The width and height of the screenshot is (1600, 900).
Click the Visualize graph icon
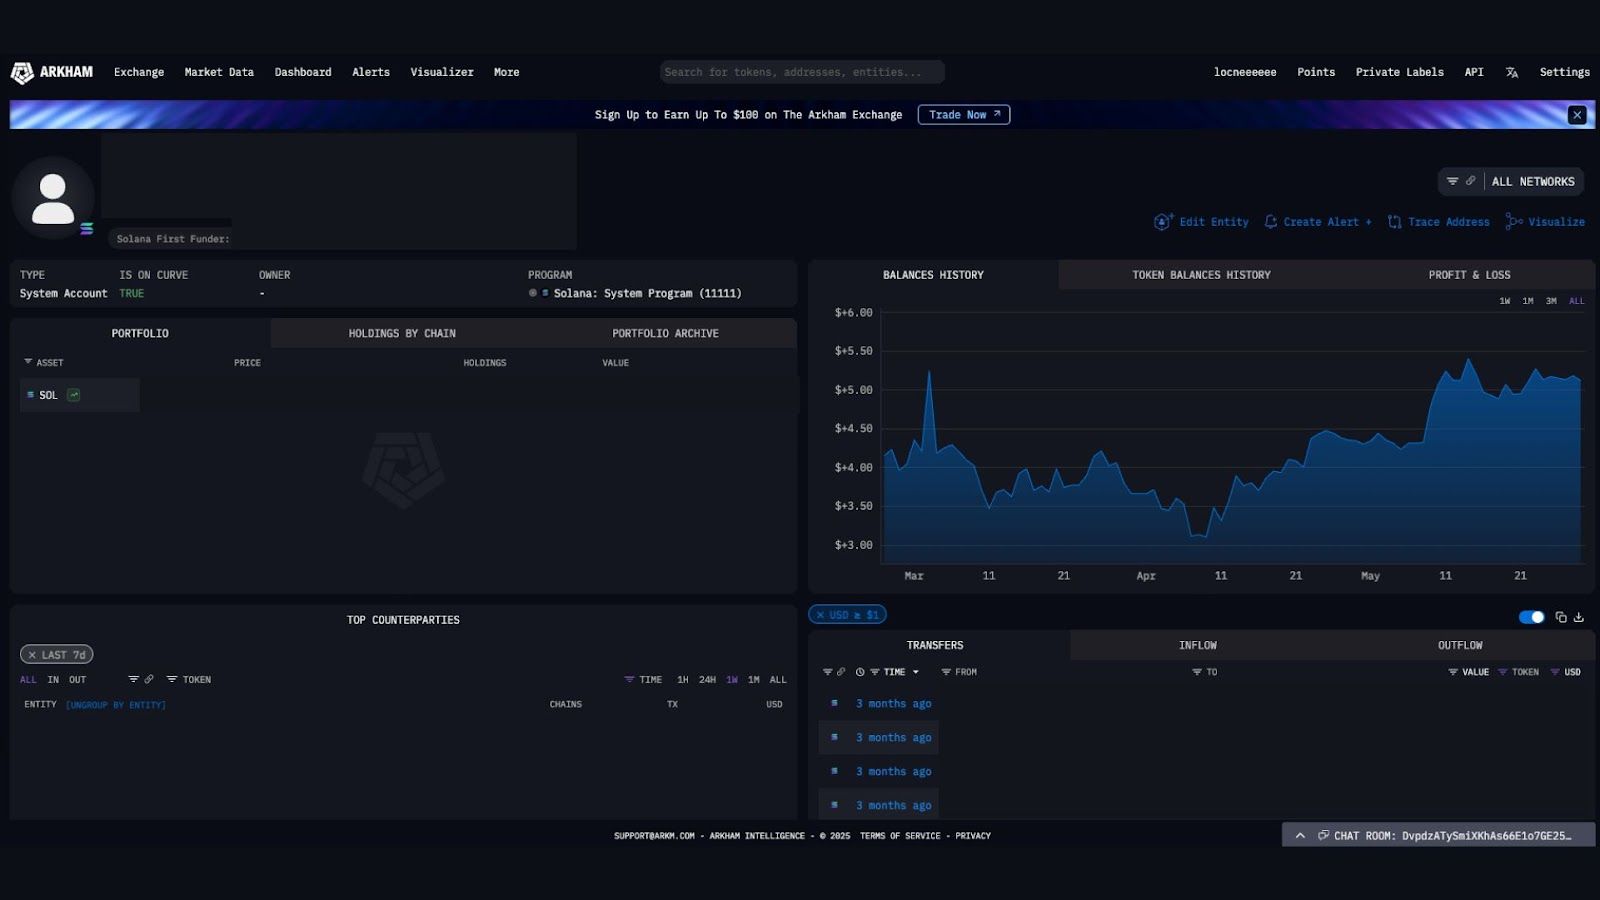point(1514,222)
